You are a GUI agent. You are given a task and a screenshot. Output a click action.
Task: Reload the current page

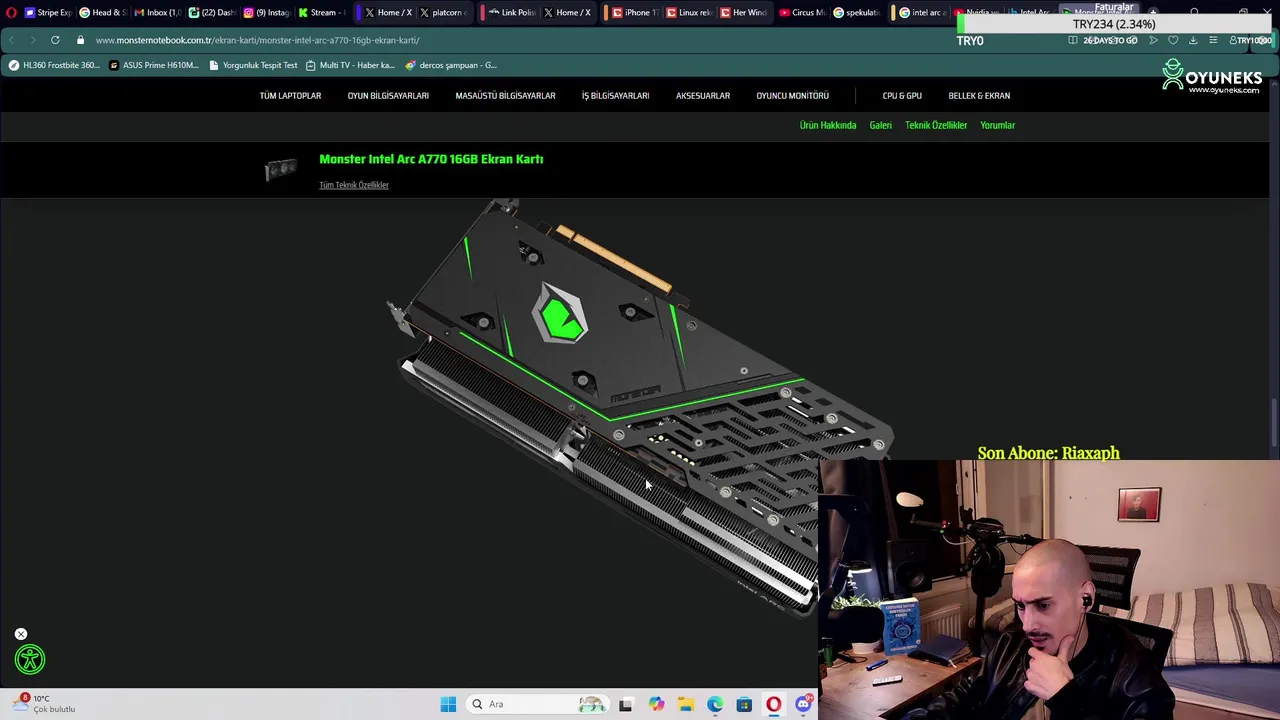pos(55,40)
